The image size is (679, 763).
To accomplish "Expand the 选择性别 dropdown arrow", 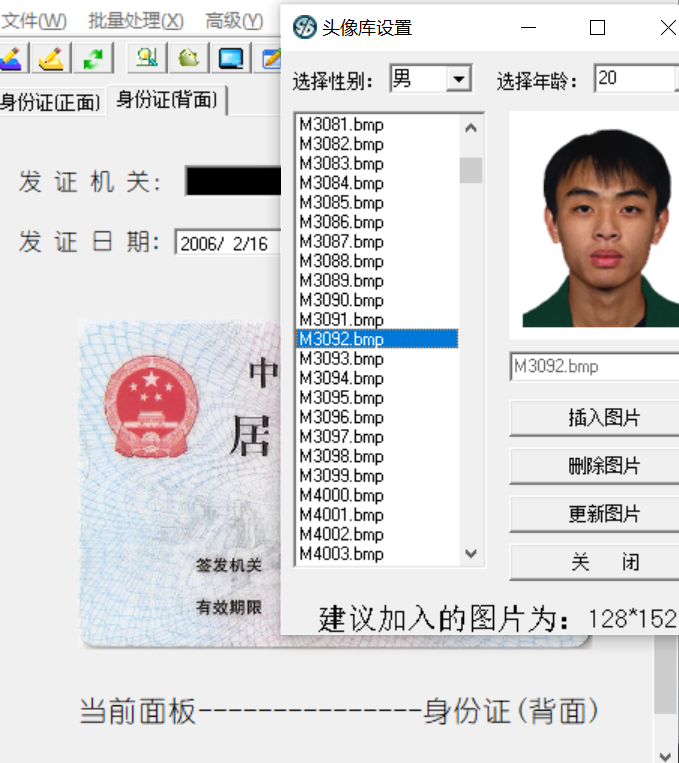I will 459,78.
